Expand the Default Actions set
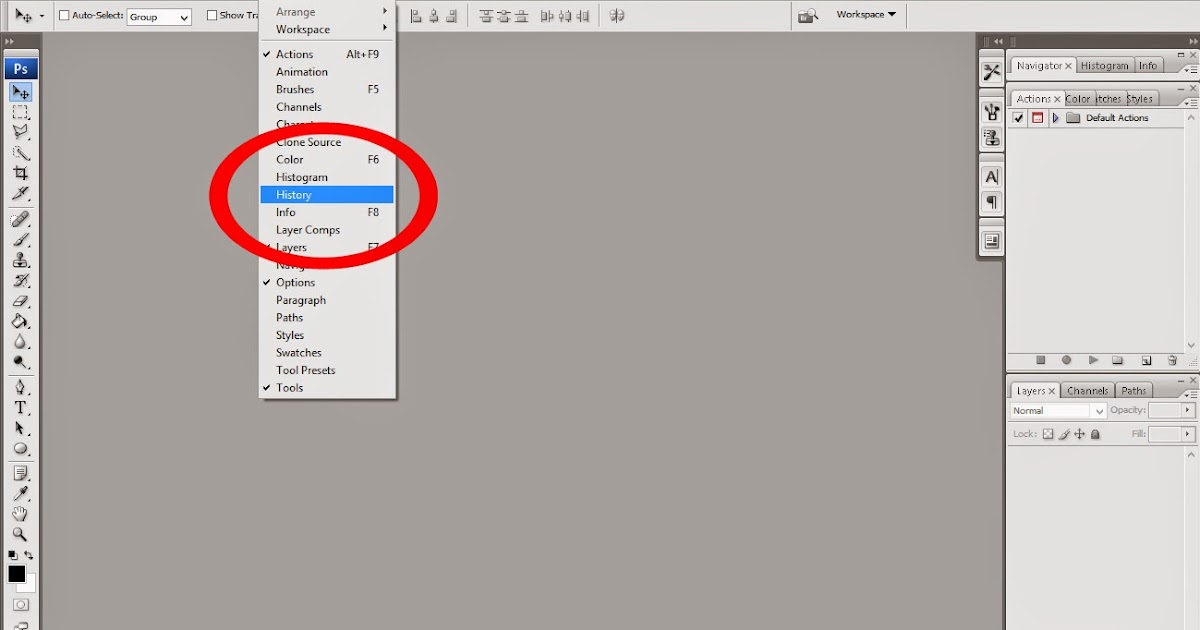1200x630 pixels. coord(1055,118)
